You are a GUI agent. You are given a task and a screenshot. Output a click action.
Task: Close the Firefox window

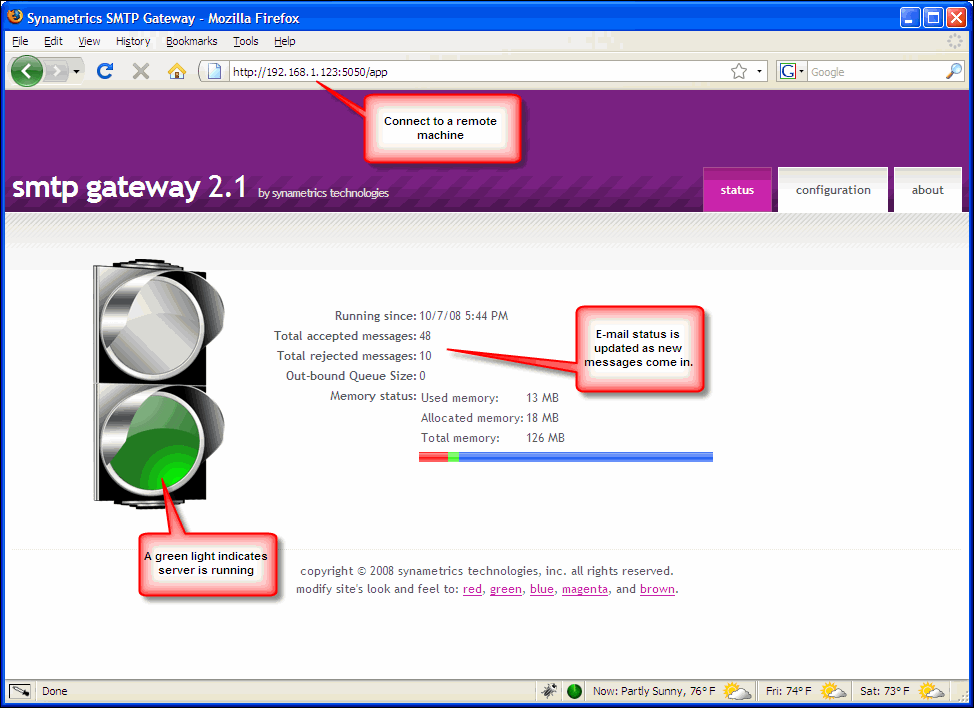(x=956, y=17)
